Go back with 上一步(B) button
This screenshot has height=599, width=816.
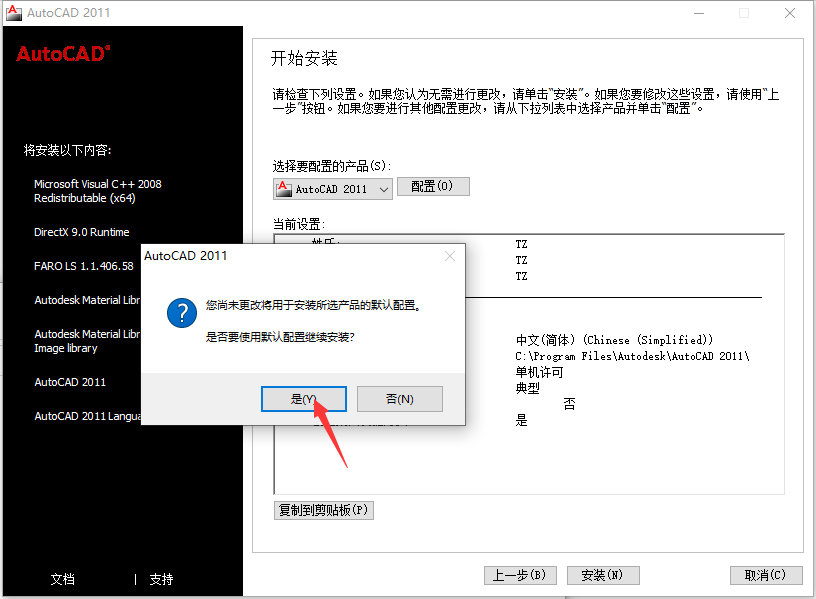(x=520, y=575)
